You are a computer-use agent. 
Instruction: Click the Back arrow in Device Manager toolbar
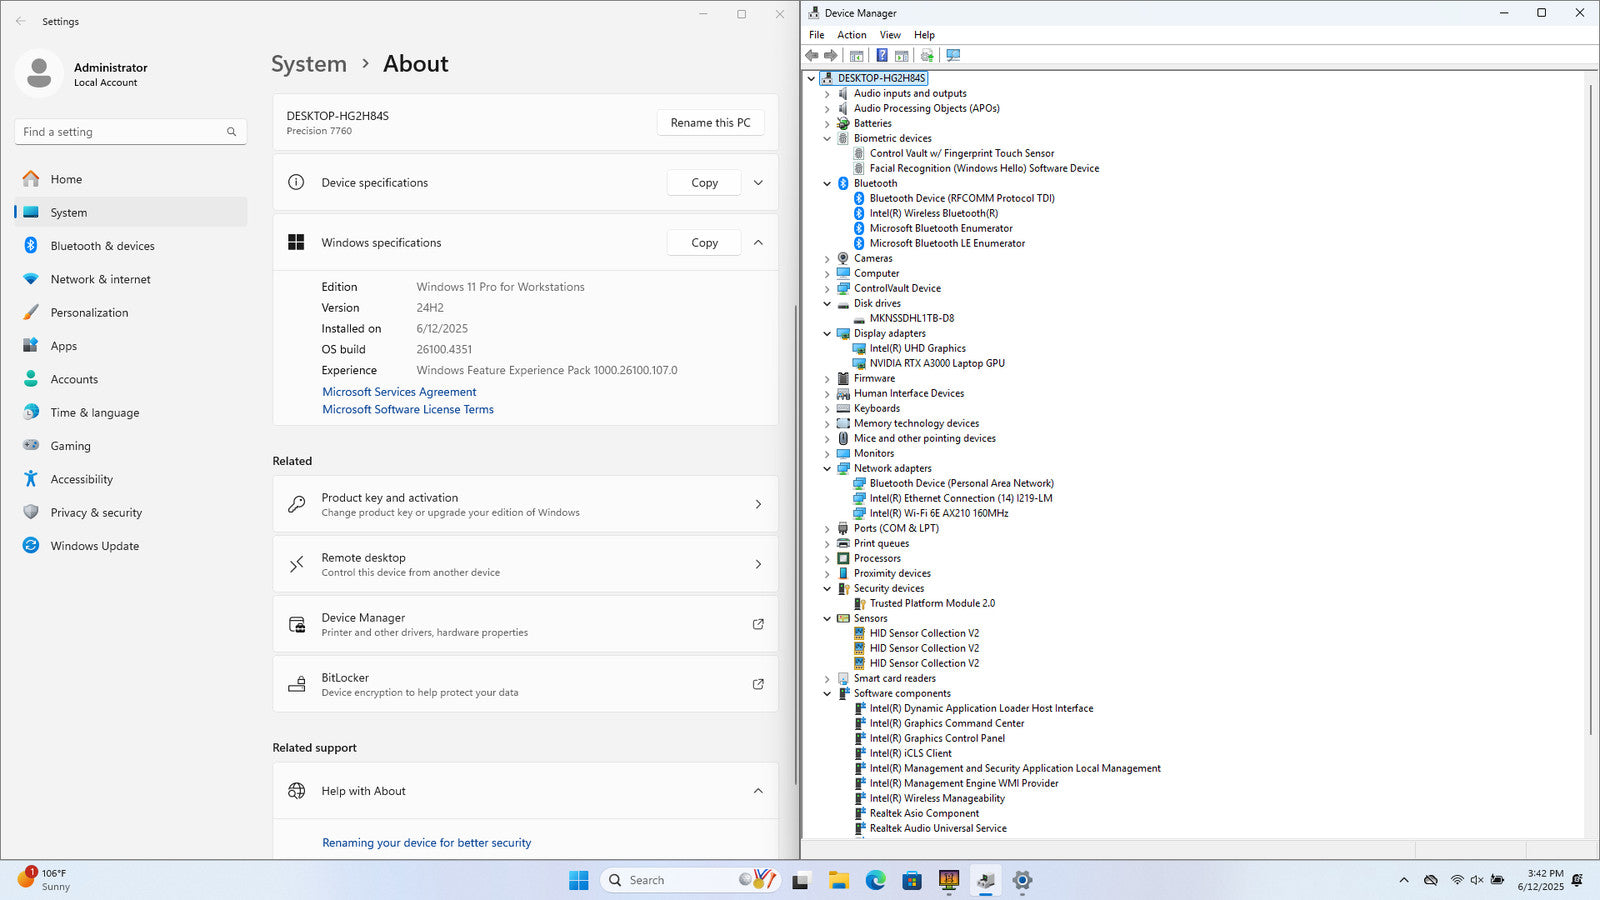[812, 55]
